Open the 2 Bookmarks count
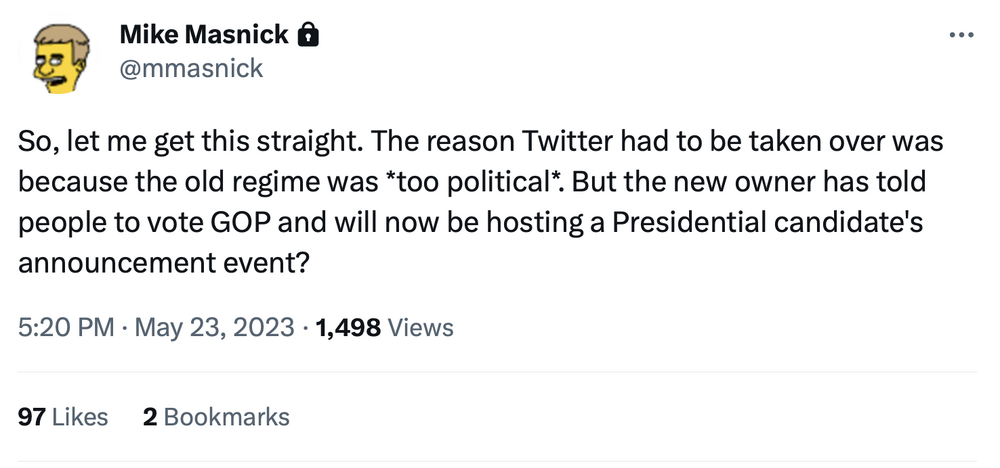Screen dimensions: 1000x468 click(x=216, y=417)
